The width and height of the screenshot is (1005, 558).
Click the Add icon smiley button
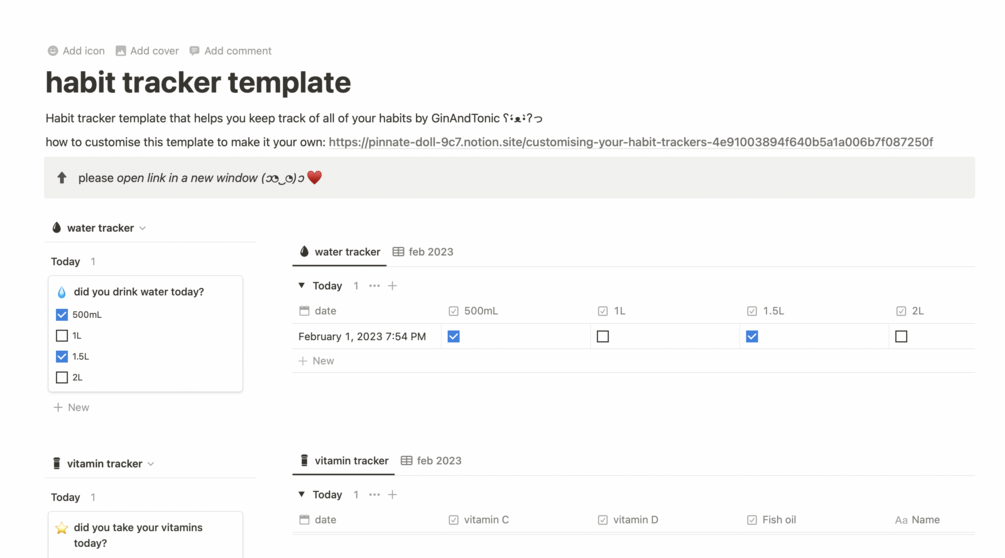tap(53, 51)
